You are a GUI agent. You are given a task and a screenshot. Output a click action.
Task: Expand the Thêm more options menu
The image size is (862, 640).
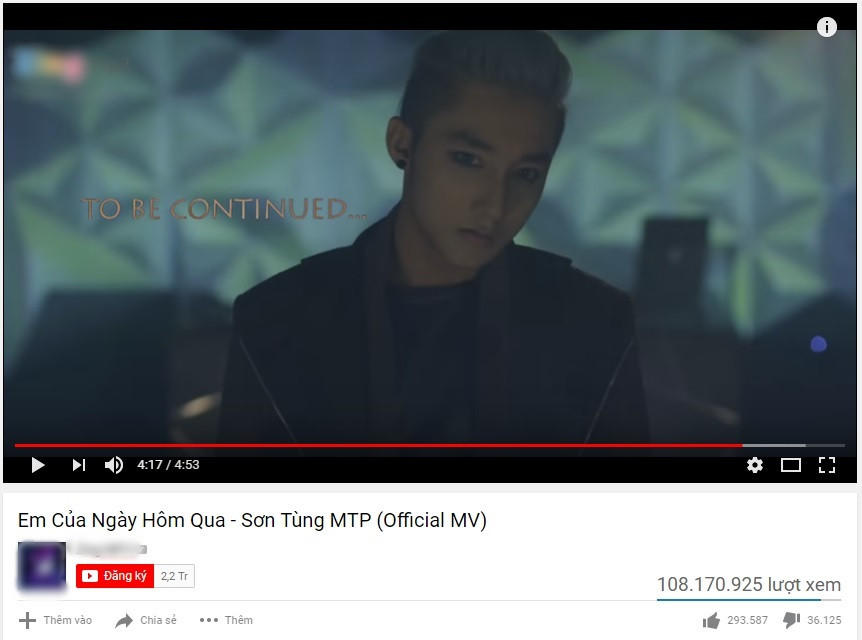[226, 620]
